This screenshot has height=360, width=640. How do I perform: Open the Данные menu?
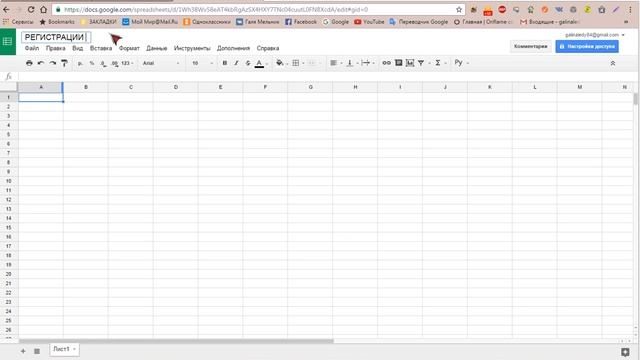click(x=157, y=48)
